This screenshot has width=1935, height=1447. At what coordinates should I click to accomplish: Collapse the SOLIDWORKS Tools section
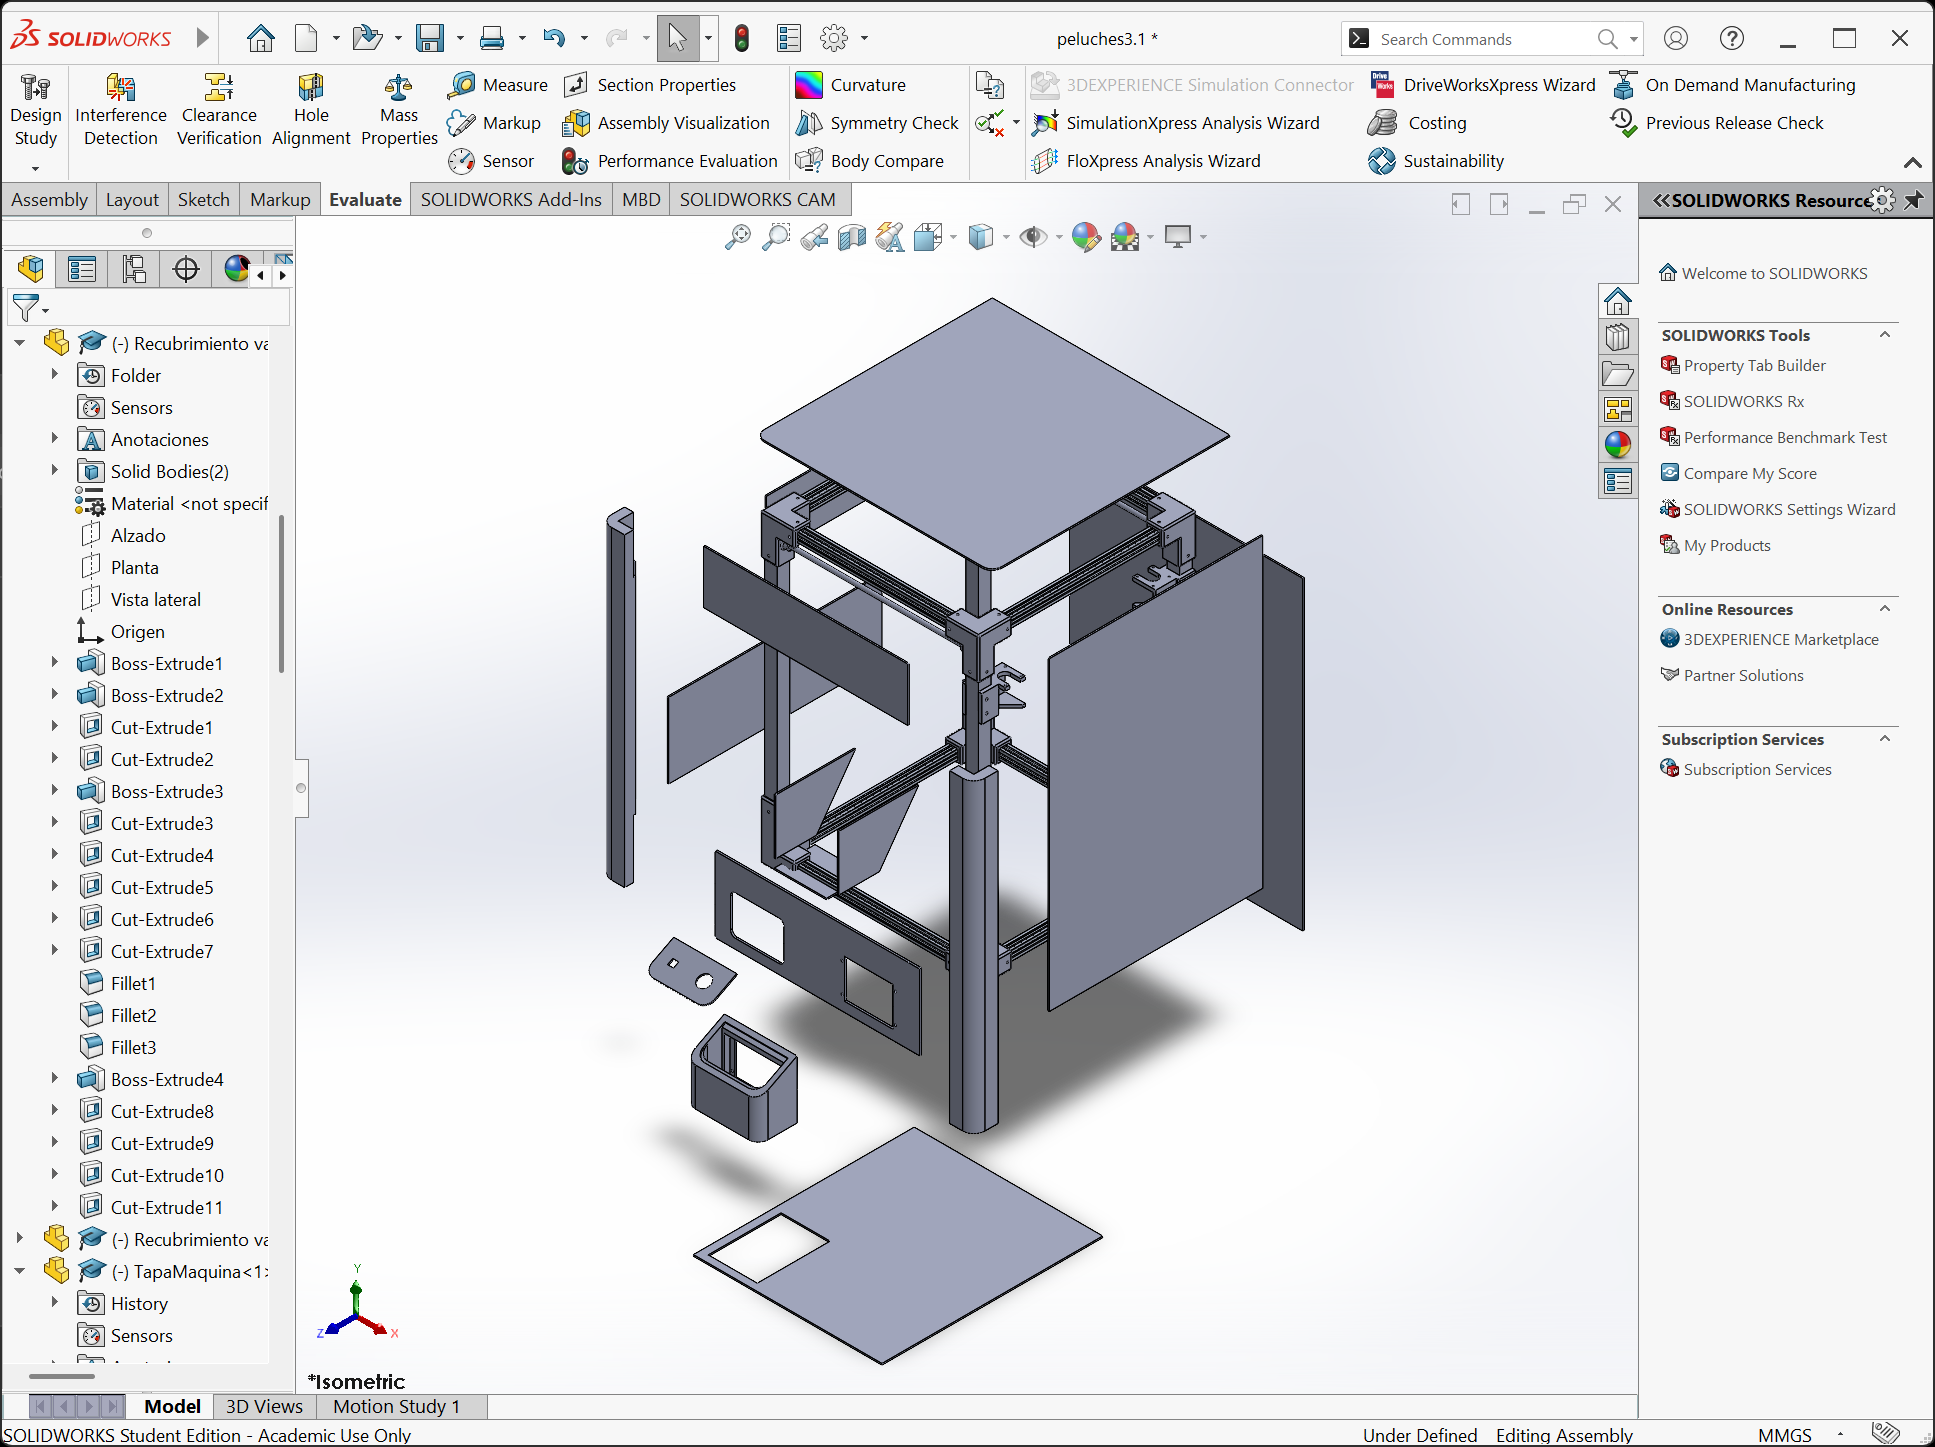pyautogui.click(x=1885, y=335)
